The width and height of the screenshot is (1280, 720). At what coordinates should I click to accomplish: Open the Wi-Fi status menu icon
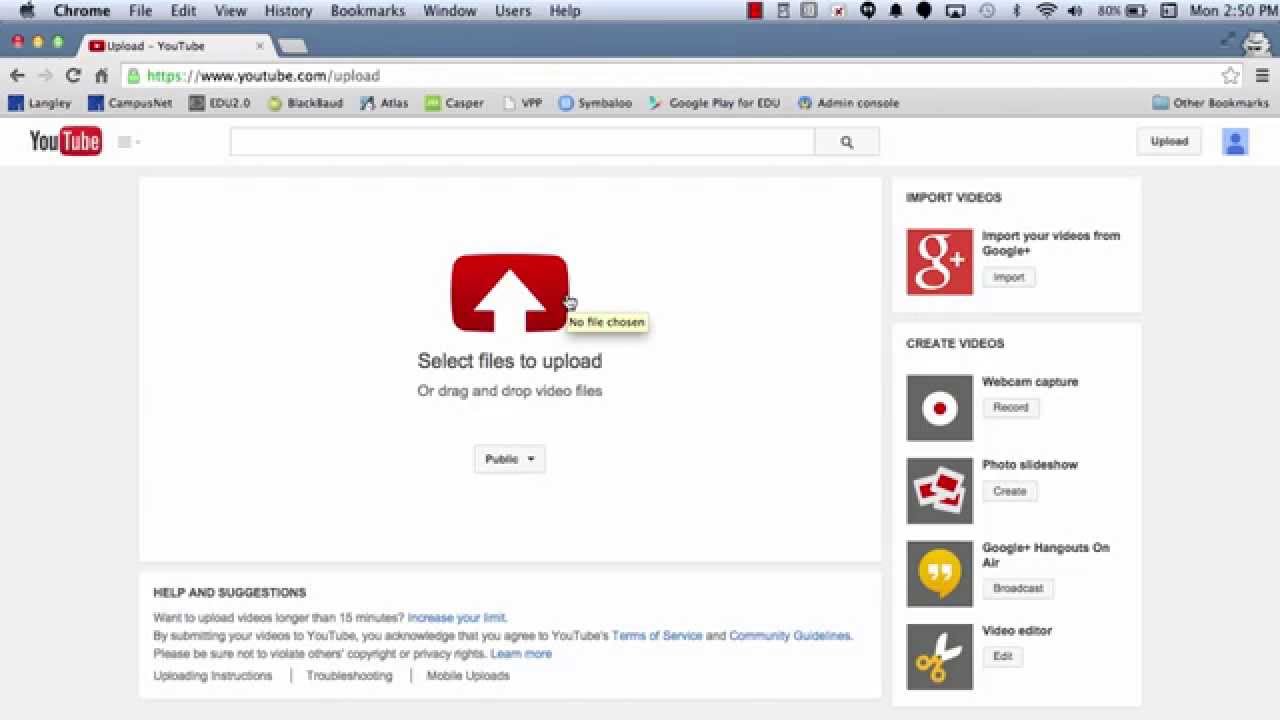[1047, 11]
